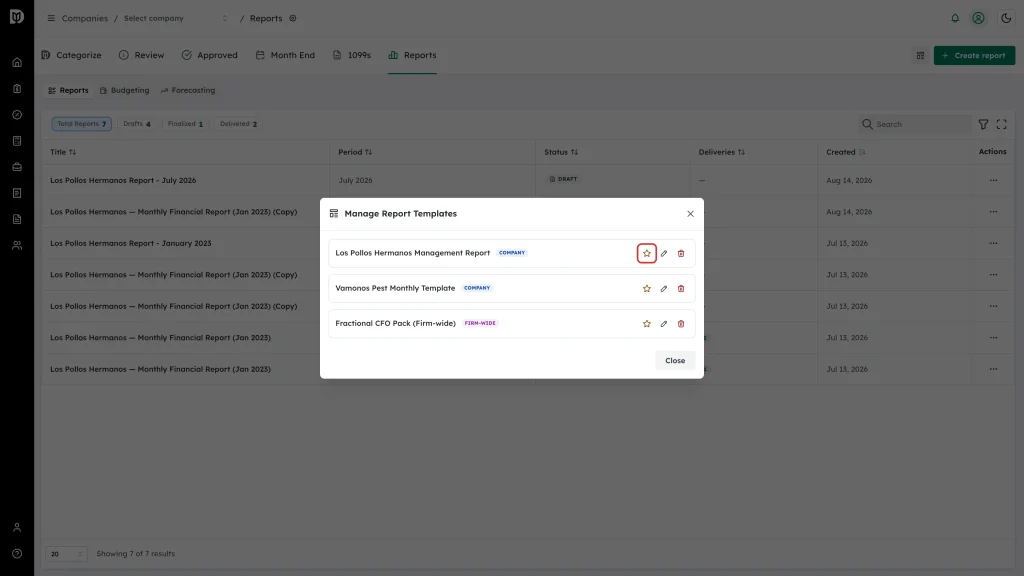1024x576 pixels.
Task: Click the Reports settings gear in breadcrumb
Action: click(x=293, y=18)
